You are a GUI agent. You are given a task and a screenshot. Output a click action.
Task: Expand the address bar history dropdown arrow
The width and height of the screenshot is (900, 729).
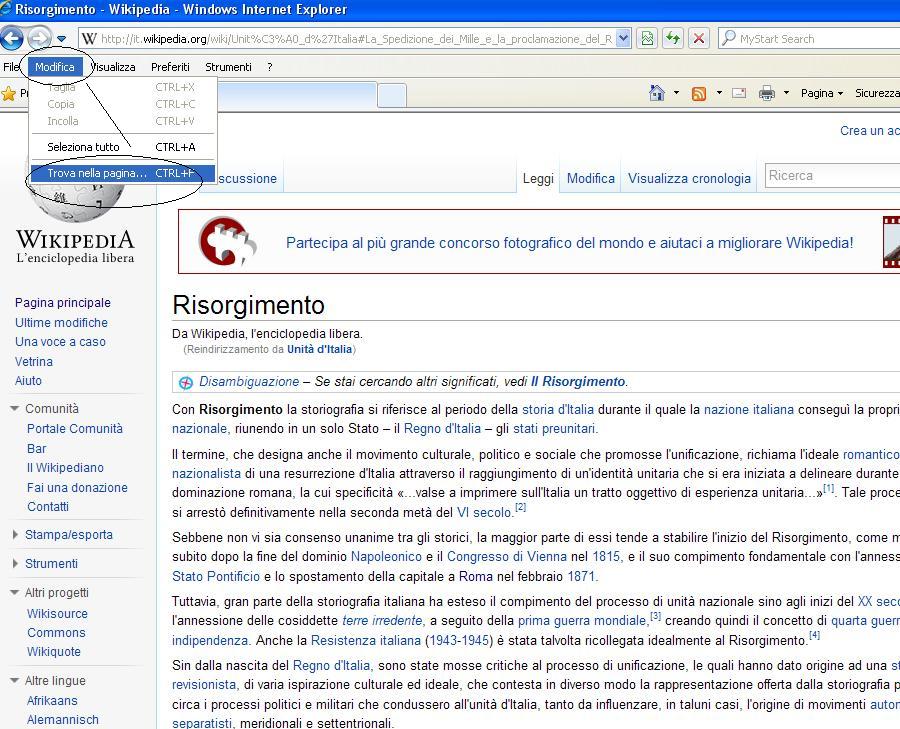(x=623, y=38)
